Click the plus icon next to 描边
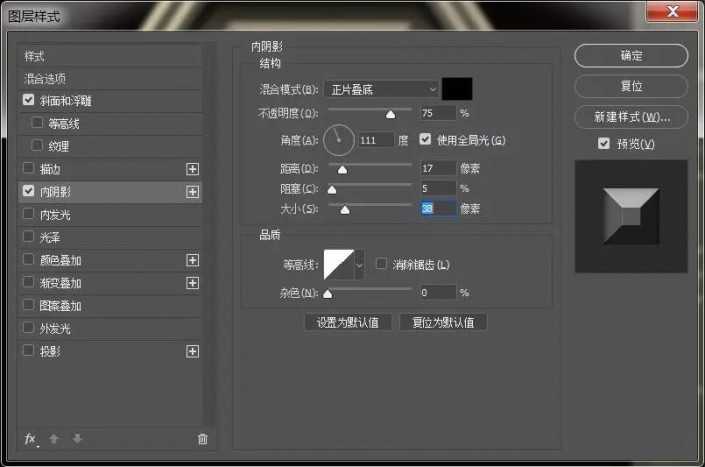This screenshot has width=705, height=467. pos(193,168)
